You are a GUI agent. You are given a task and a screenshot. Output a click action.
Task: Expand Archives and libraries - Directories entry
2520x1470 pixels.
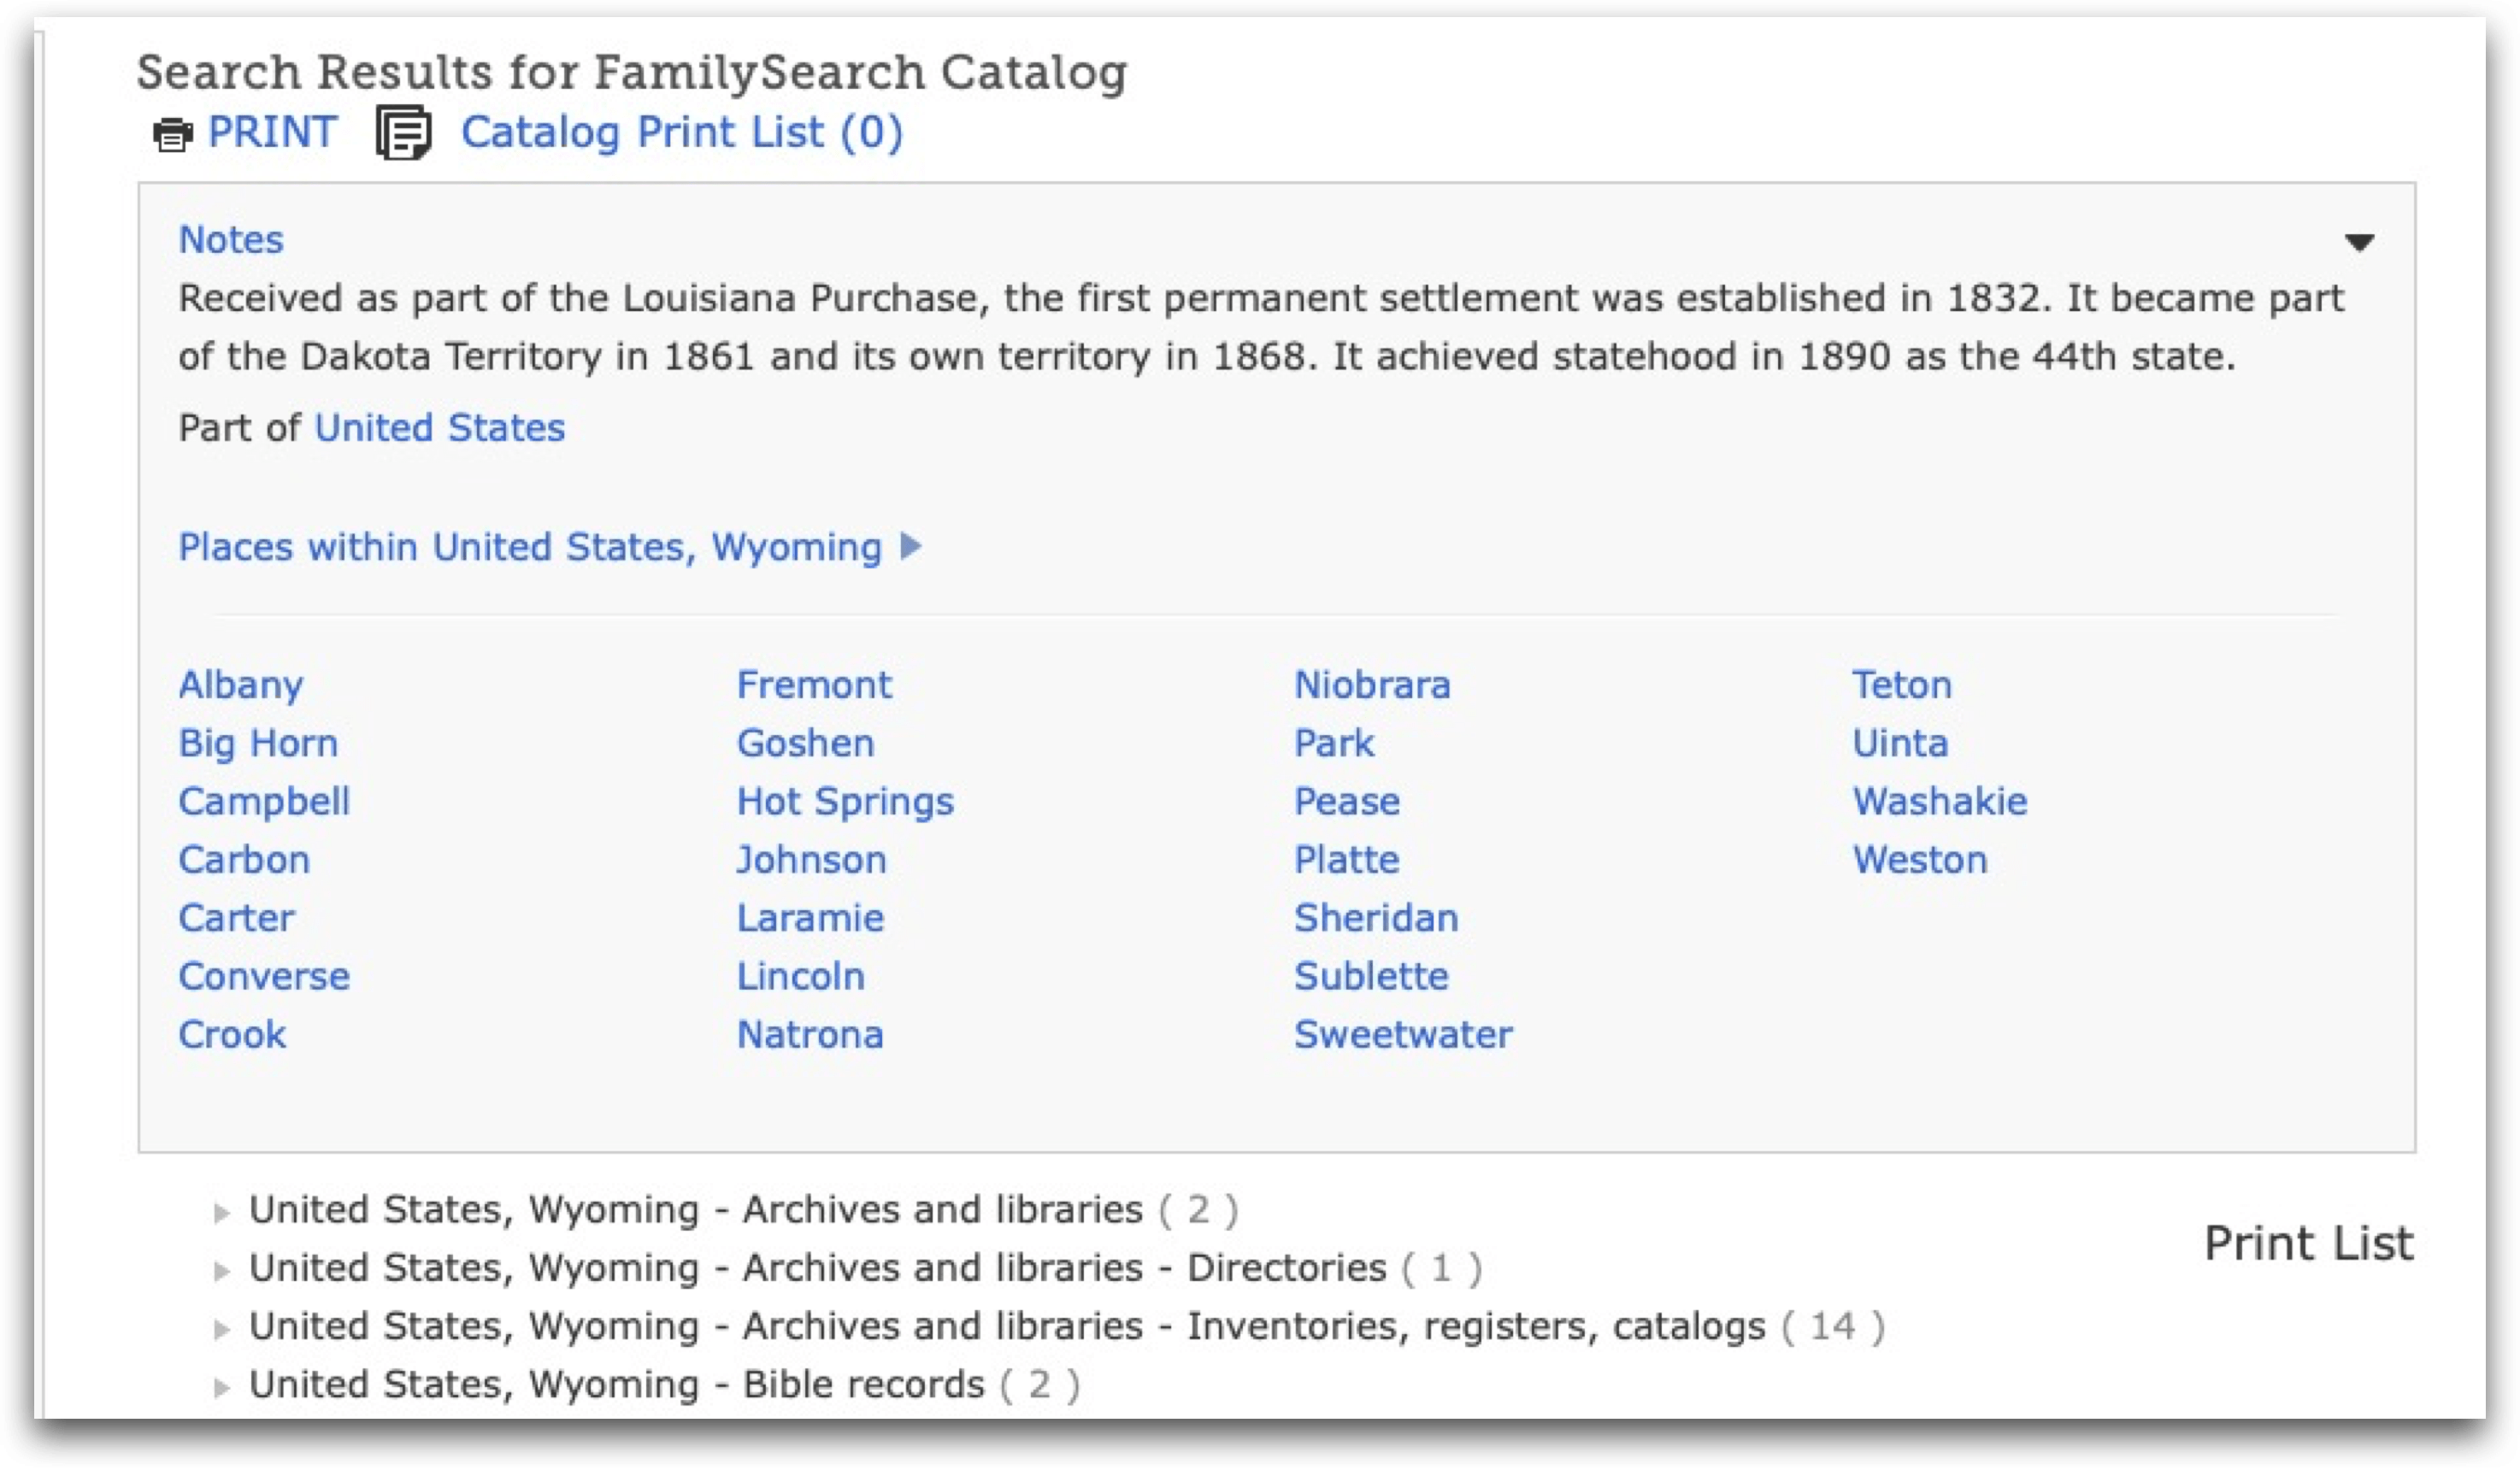tap(222, 1271)
